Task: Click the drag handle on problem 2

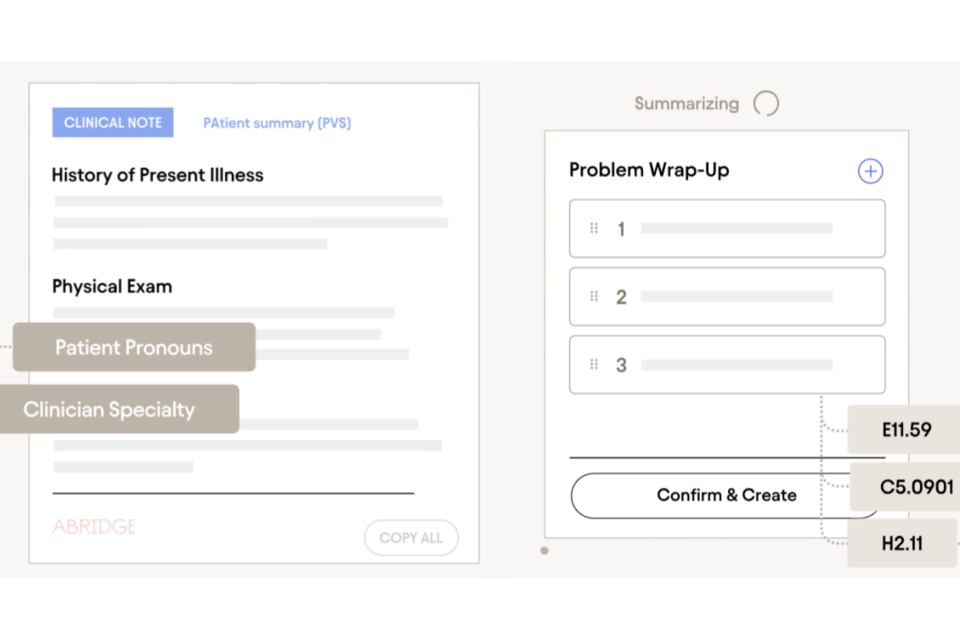Action: point(594,297)
